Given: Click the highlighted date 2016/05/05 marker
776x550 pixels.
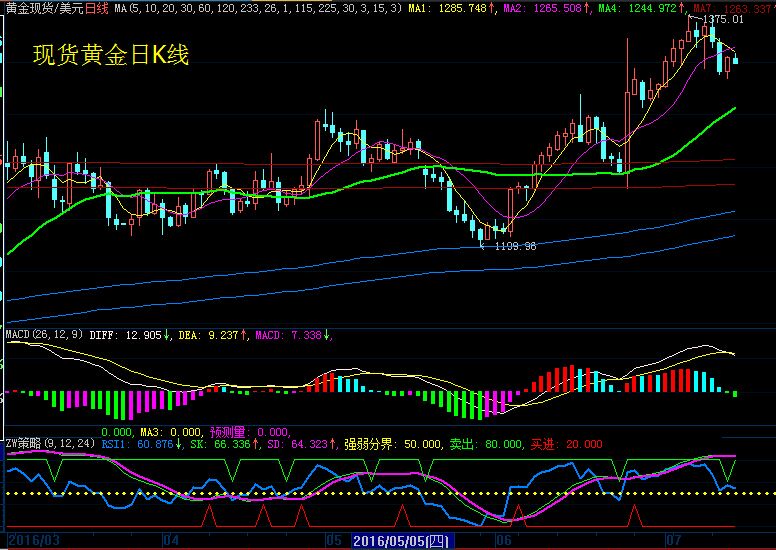Looking at the screenshot, I should tap(401, 541).
